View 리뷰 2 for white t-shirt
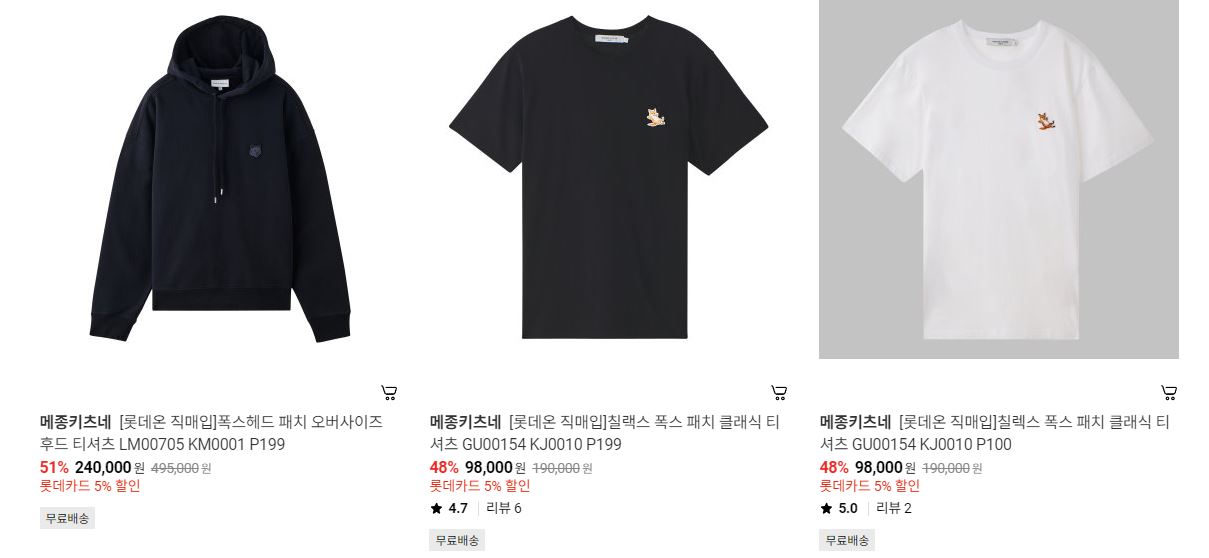Image resolution: width=1209 pixels, height=558 pixels. click(894, 508)
